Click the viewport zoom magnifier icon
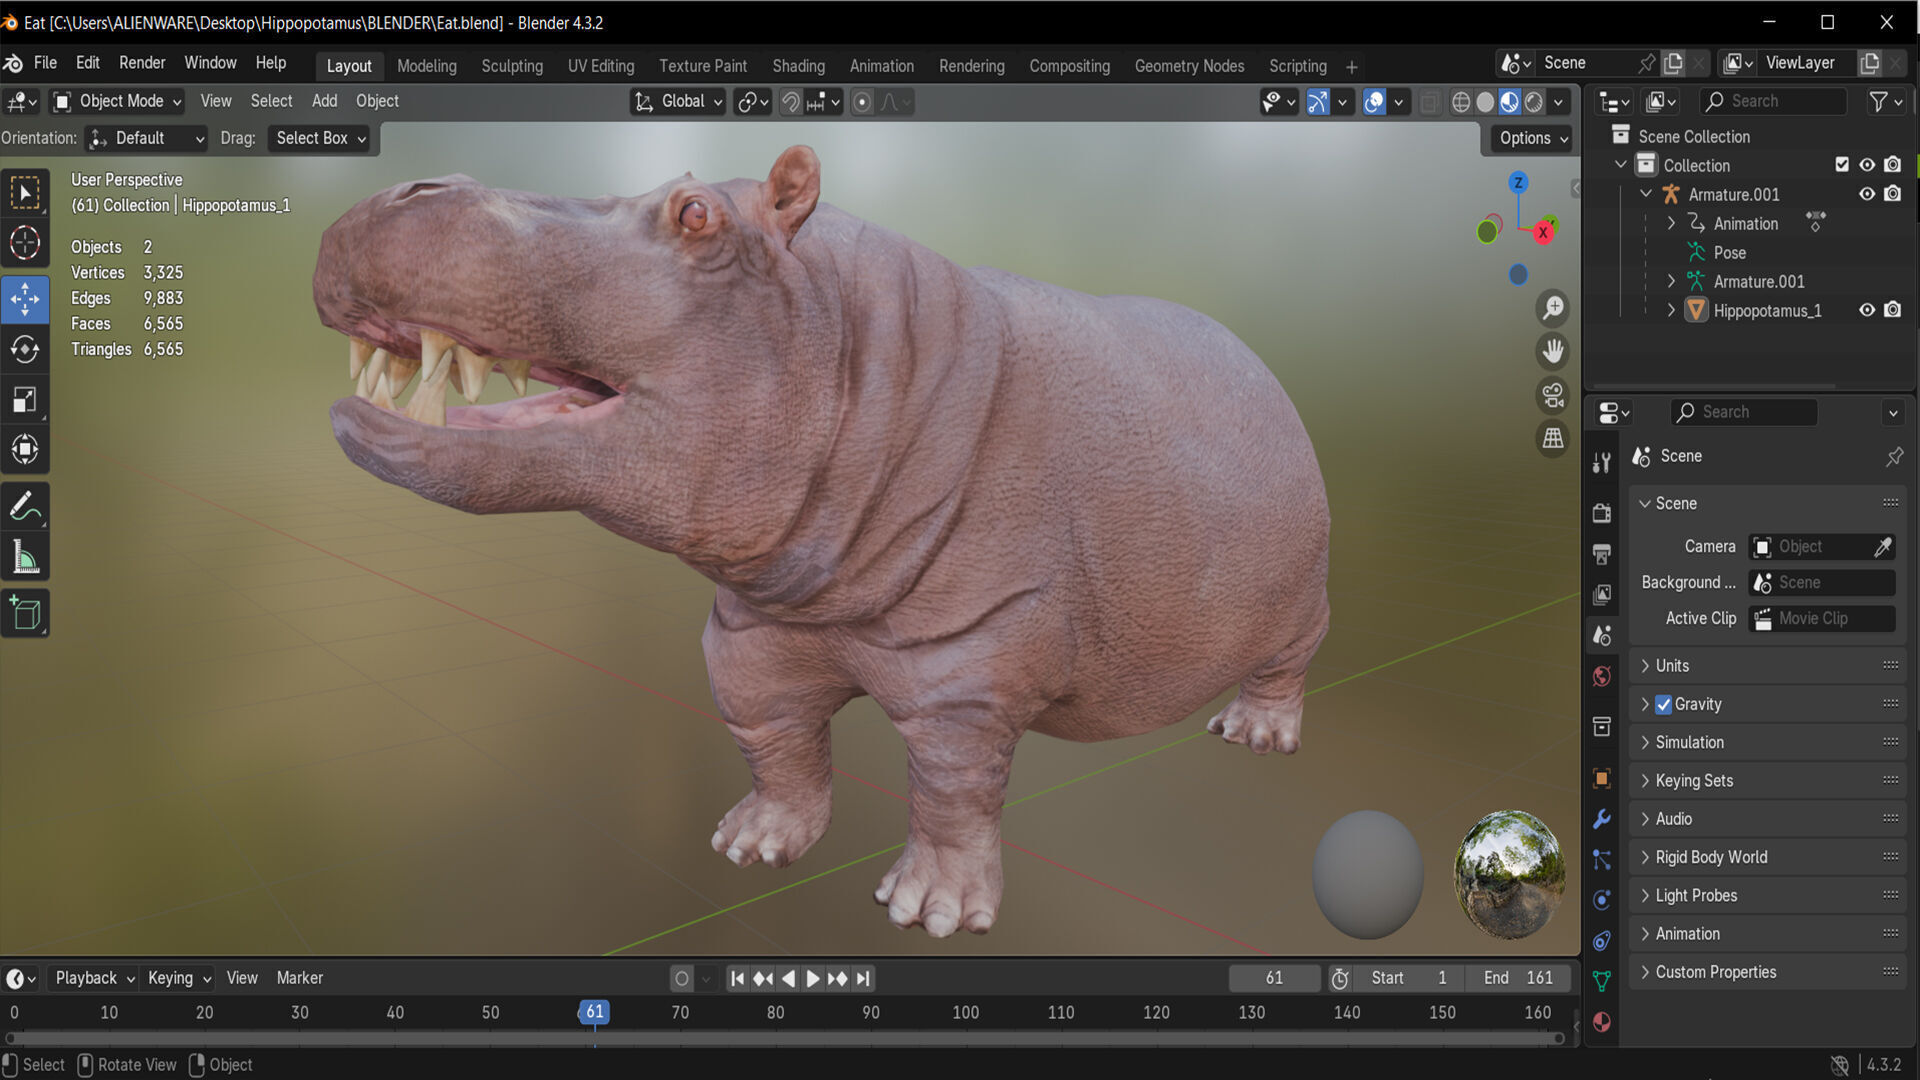 [x=1552, y=308]
